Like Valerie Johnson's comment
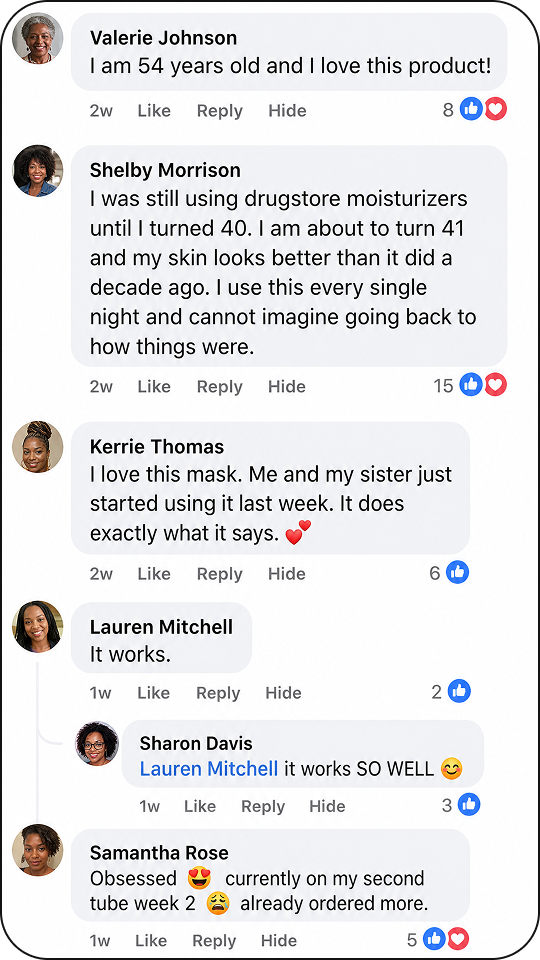 point(154,111)
